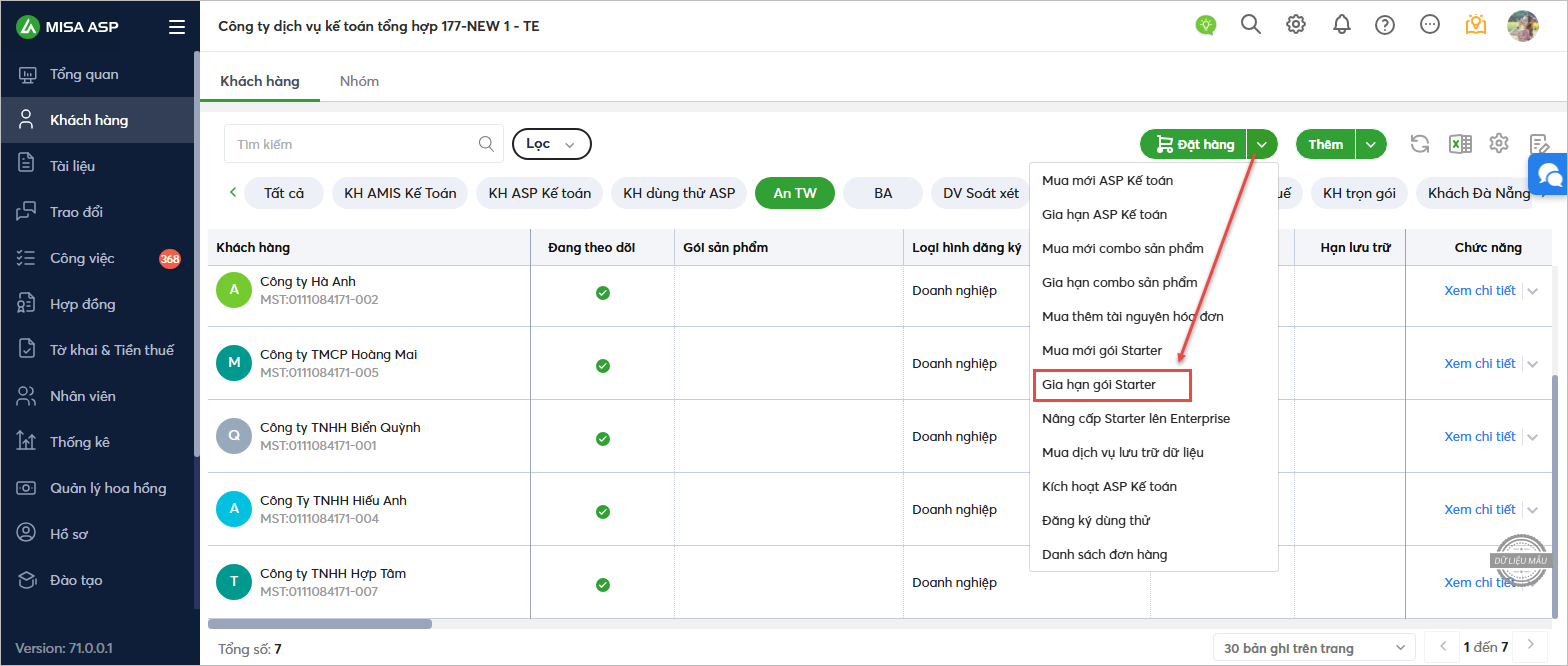1568x666 pixels.
Task: Go to next page arrow
Action: 1530,647
